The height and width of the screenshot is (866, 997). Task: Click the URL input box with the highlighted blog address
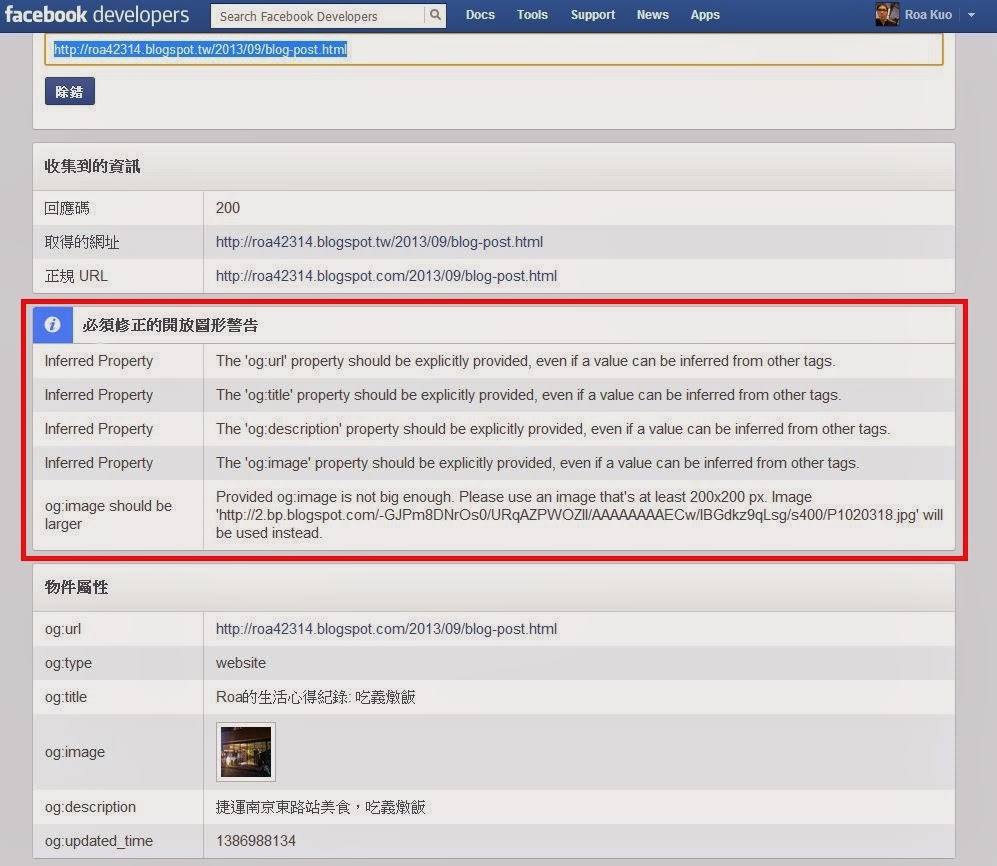(493, 50)
